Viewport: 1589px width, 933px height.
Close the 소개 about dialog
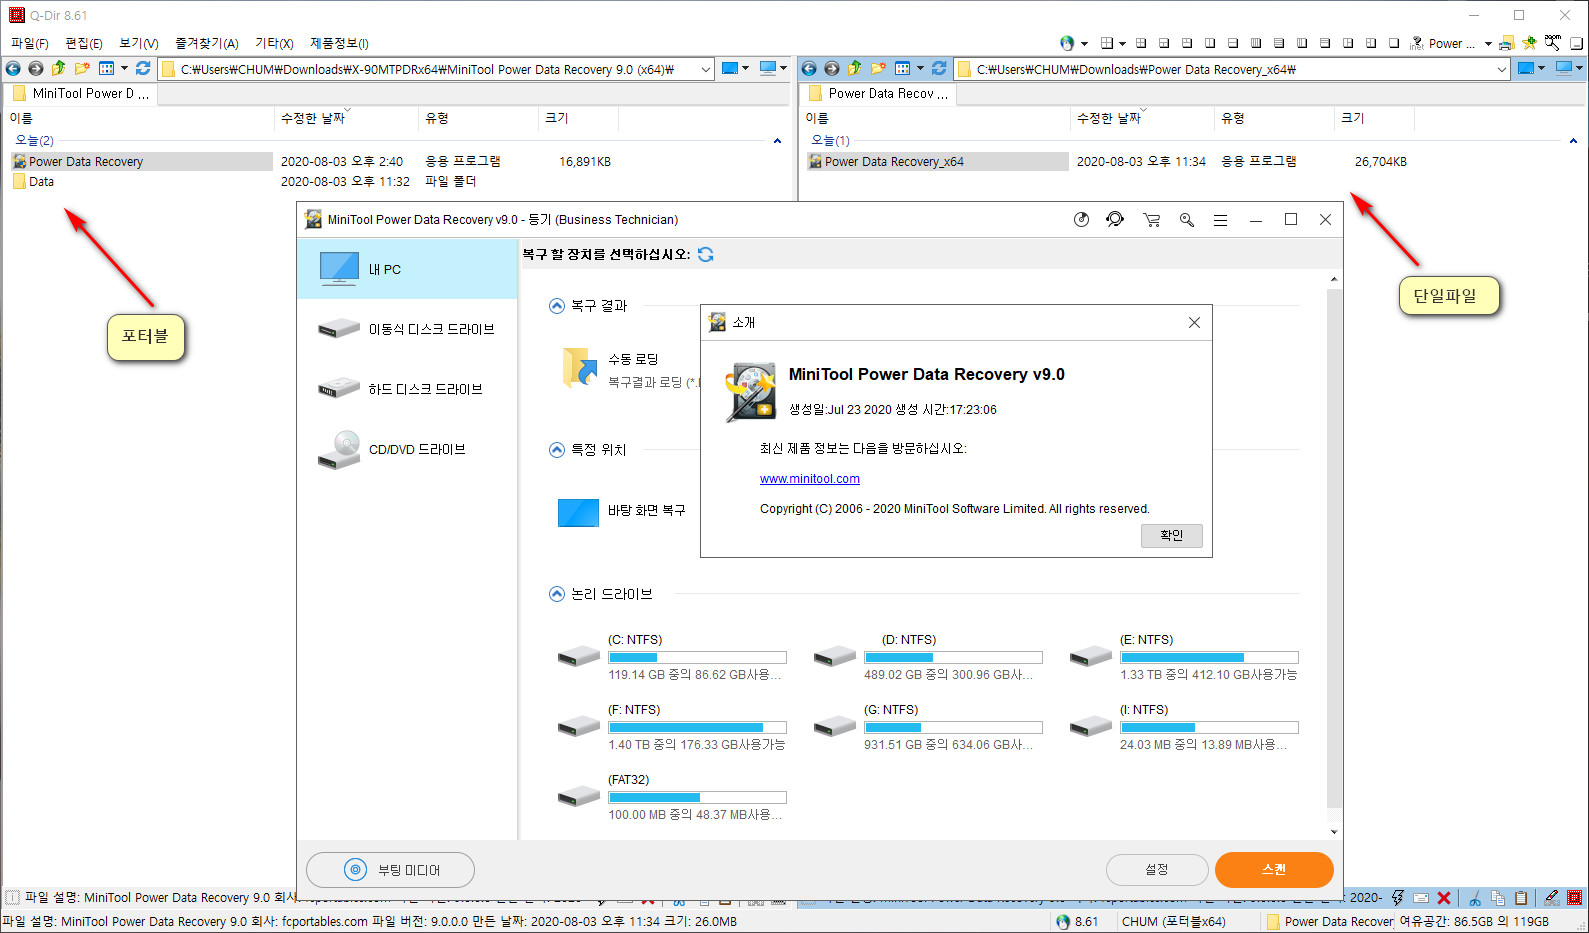click(1194, 322)
